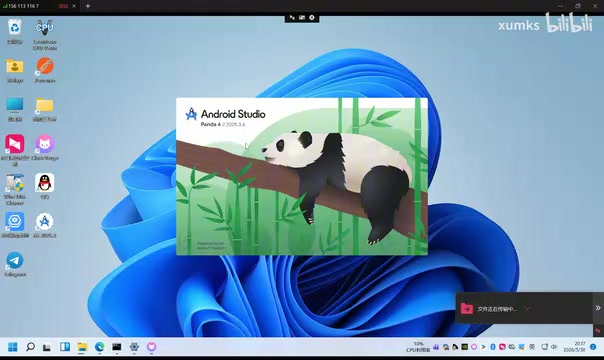Open the clock and date in taskbar
This screenshot has height=360, width=604.
[574, 347]
